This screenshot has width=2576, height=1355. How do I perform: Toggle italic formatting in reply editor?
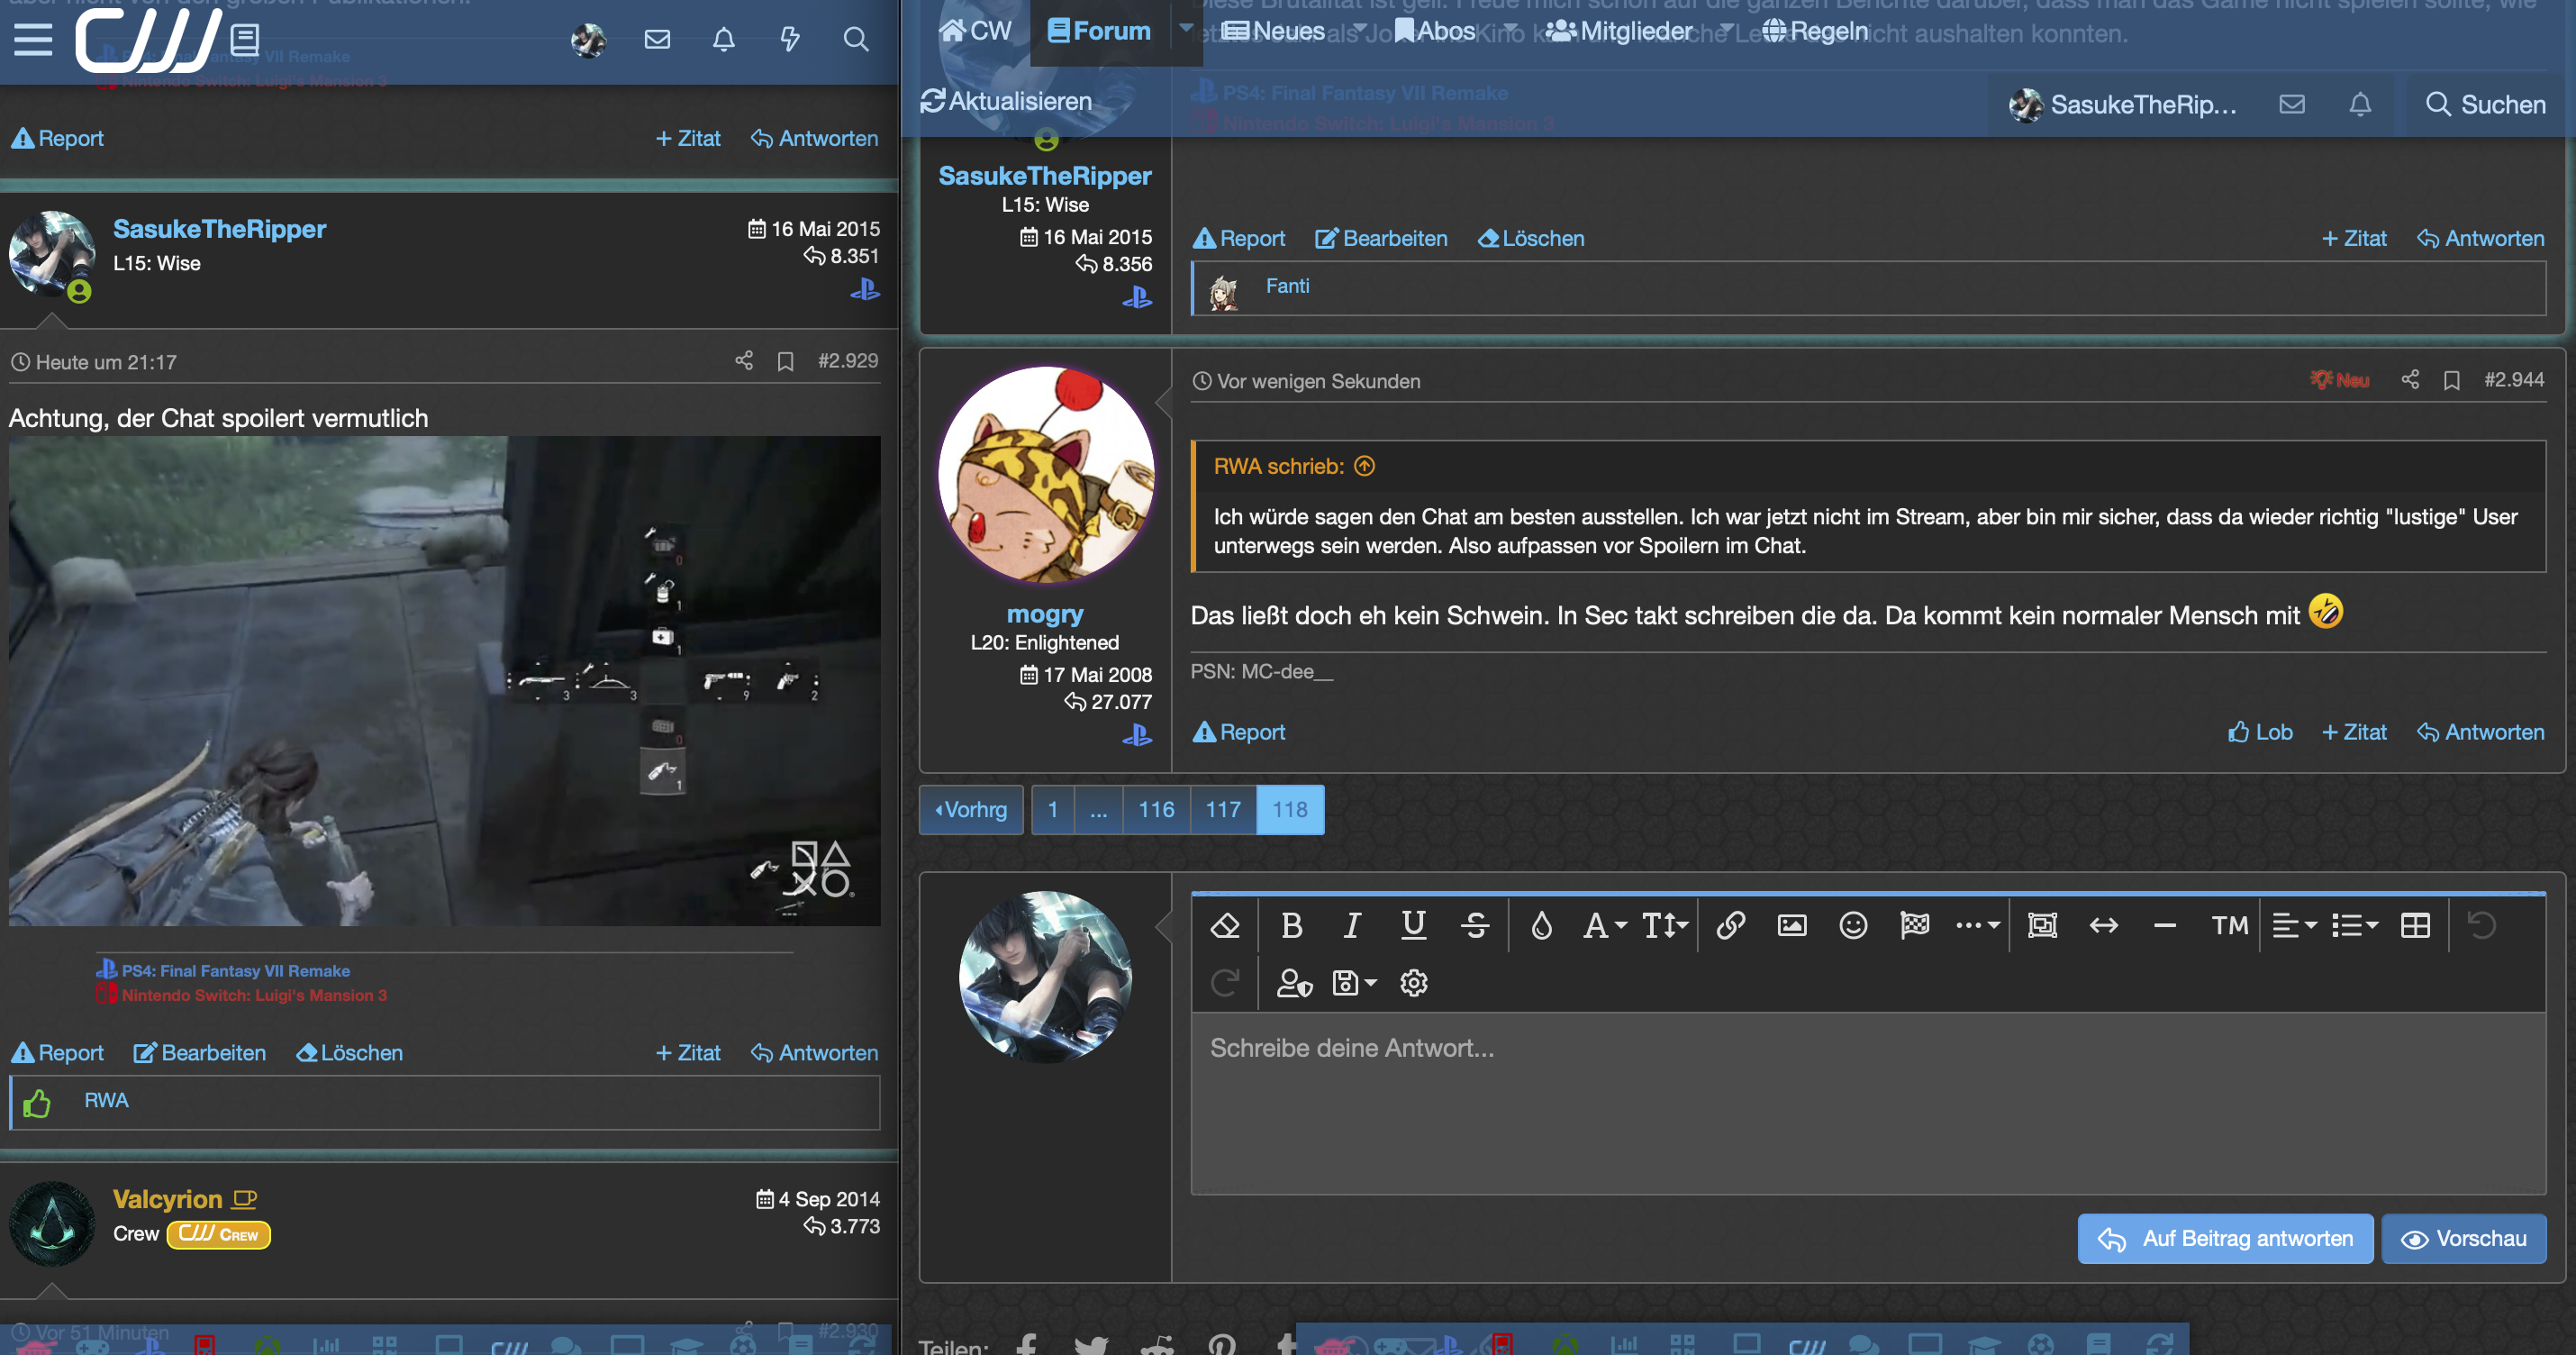[1352, 925]
